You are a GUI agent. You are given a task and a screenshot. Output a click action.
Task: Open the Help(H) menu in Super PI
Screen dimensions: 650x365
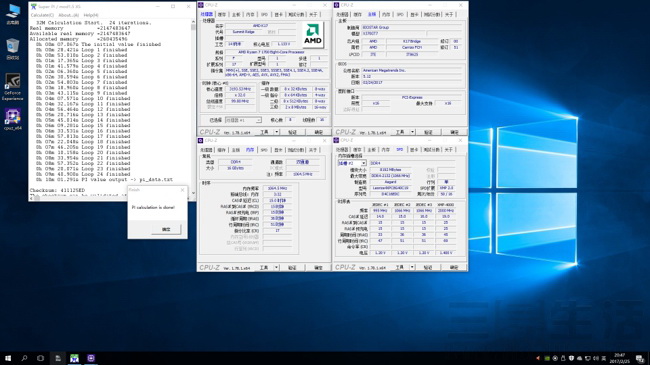pyautogui.click(x=91, y=15)
